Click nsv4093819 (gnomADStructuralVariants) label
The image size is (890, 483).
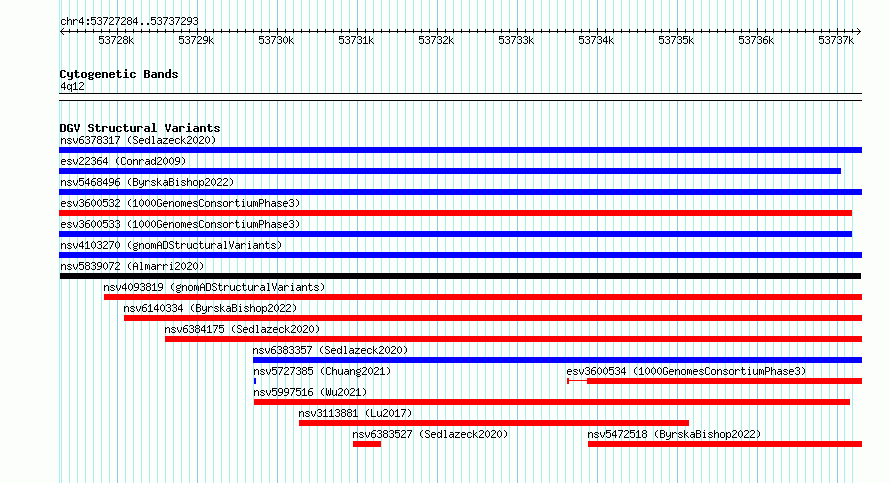[x=214, y=287]
